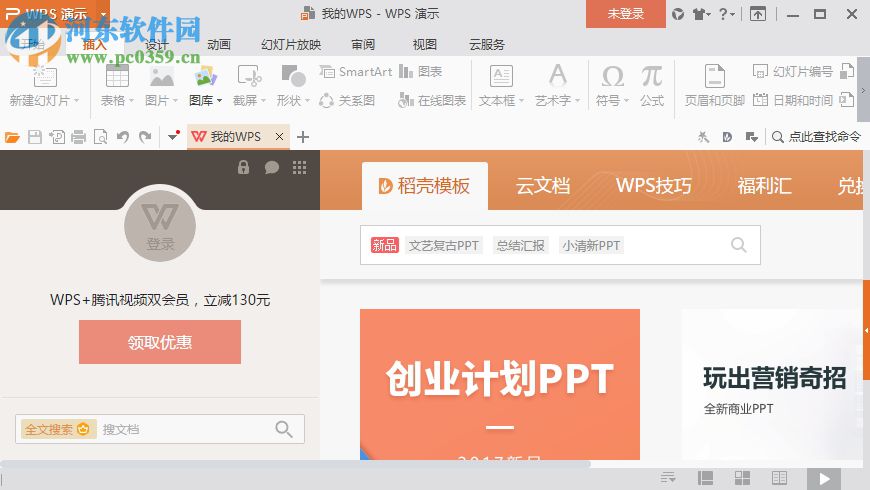870x490 pixels.
Task: Expand the 新建幻灯片 dropdown arrow
Action: 77,100
